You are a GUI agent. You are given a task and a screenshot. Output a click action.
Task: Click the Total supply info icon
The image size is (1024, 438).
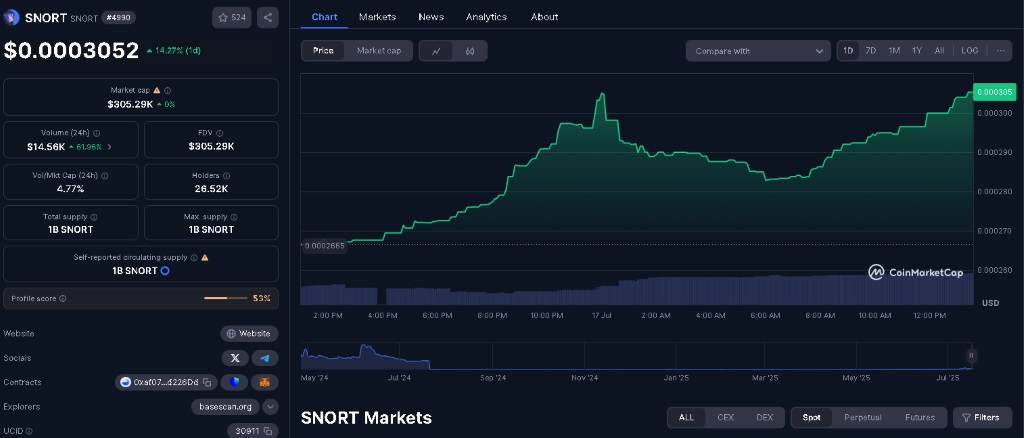93,217
